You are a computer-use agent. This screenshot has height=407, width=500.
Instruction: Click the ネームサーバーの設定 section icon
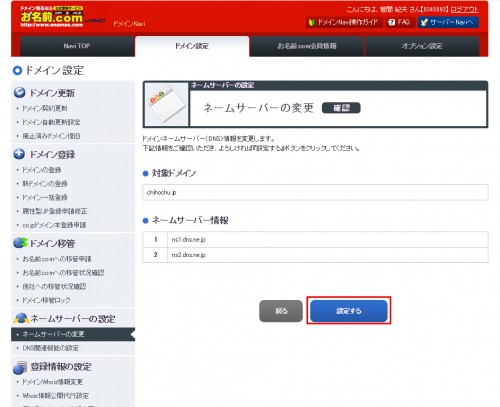(x=21, y=318)
